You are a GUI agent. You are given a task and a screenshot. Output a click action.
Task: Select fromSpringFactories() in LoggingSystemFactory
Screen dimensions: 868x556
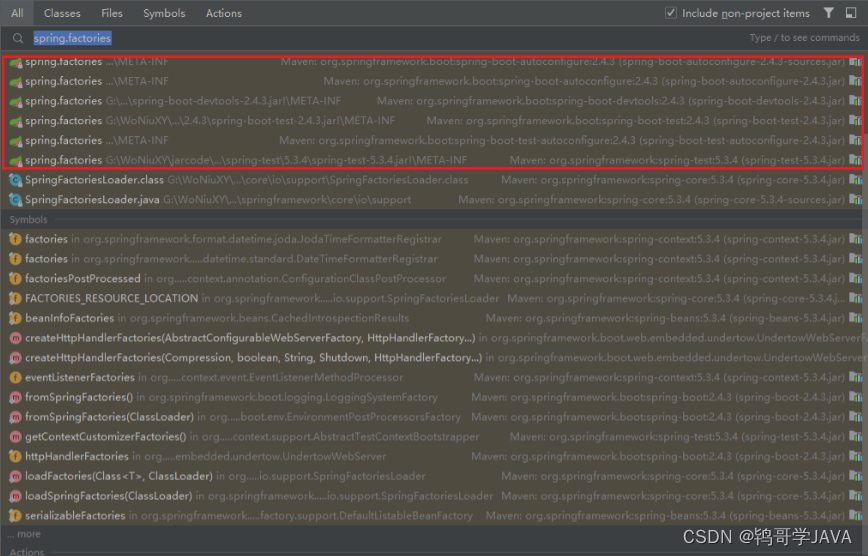coord(434,397)
